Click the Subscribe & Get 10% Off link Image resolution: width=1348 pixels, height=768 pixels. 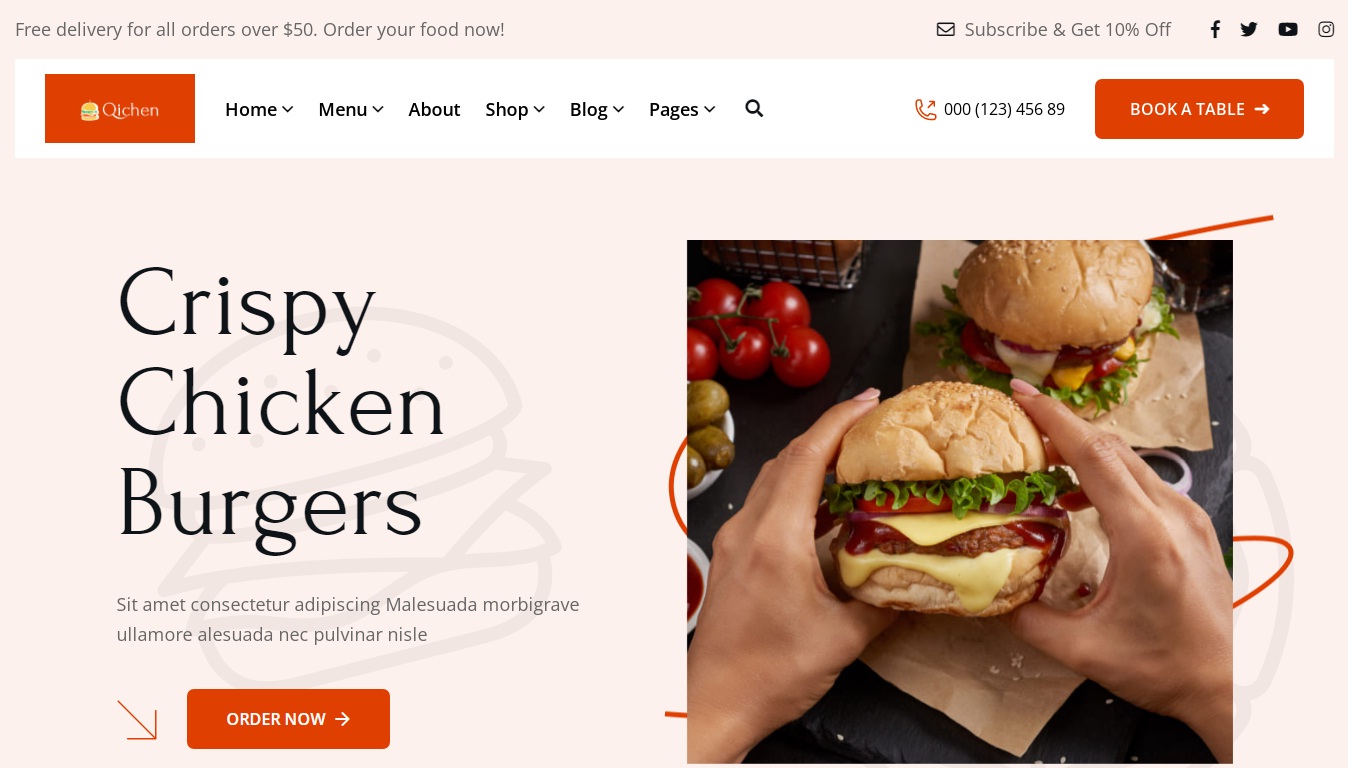[1067, 30]
